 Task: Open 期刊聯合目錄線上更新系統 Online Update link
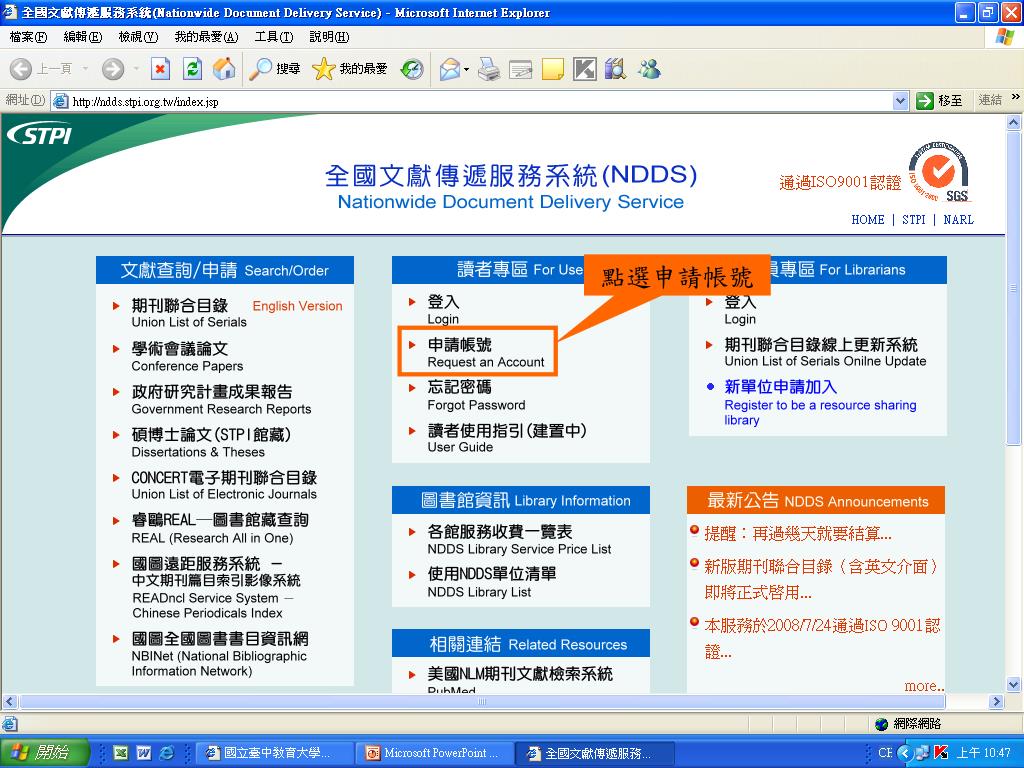pyautogui.click(x=825, y=352)
